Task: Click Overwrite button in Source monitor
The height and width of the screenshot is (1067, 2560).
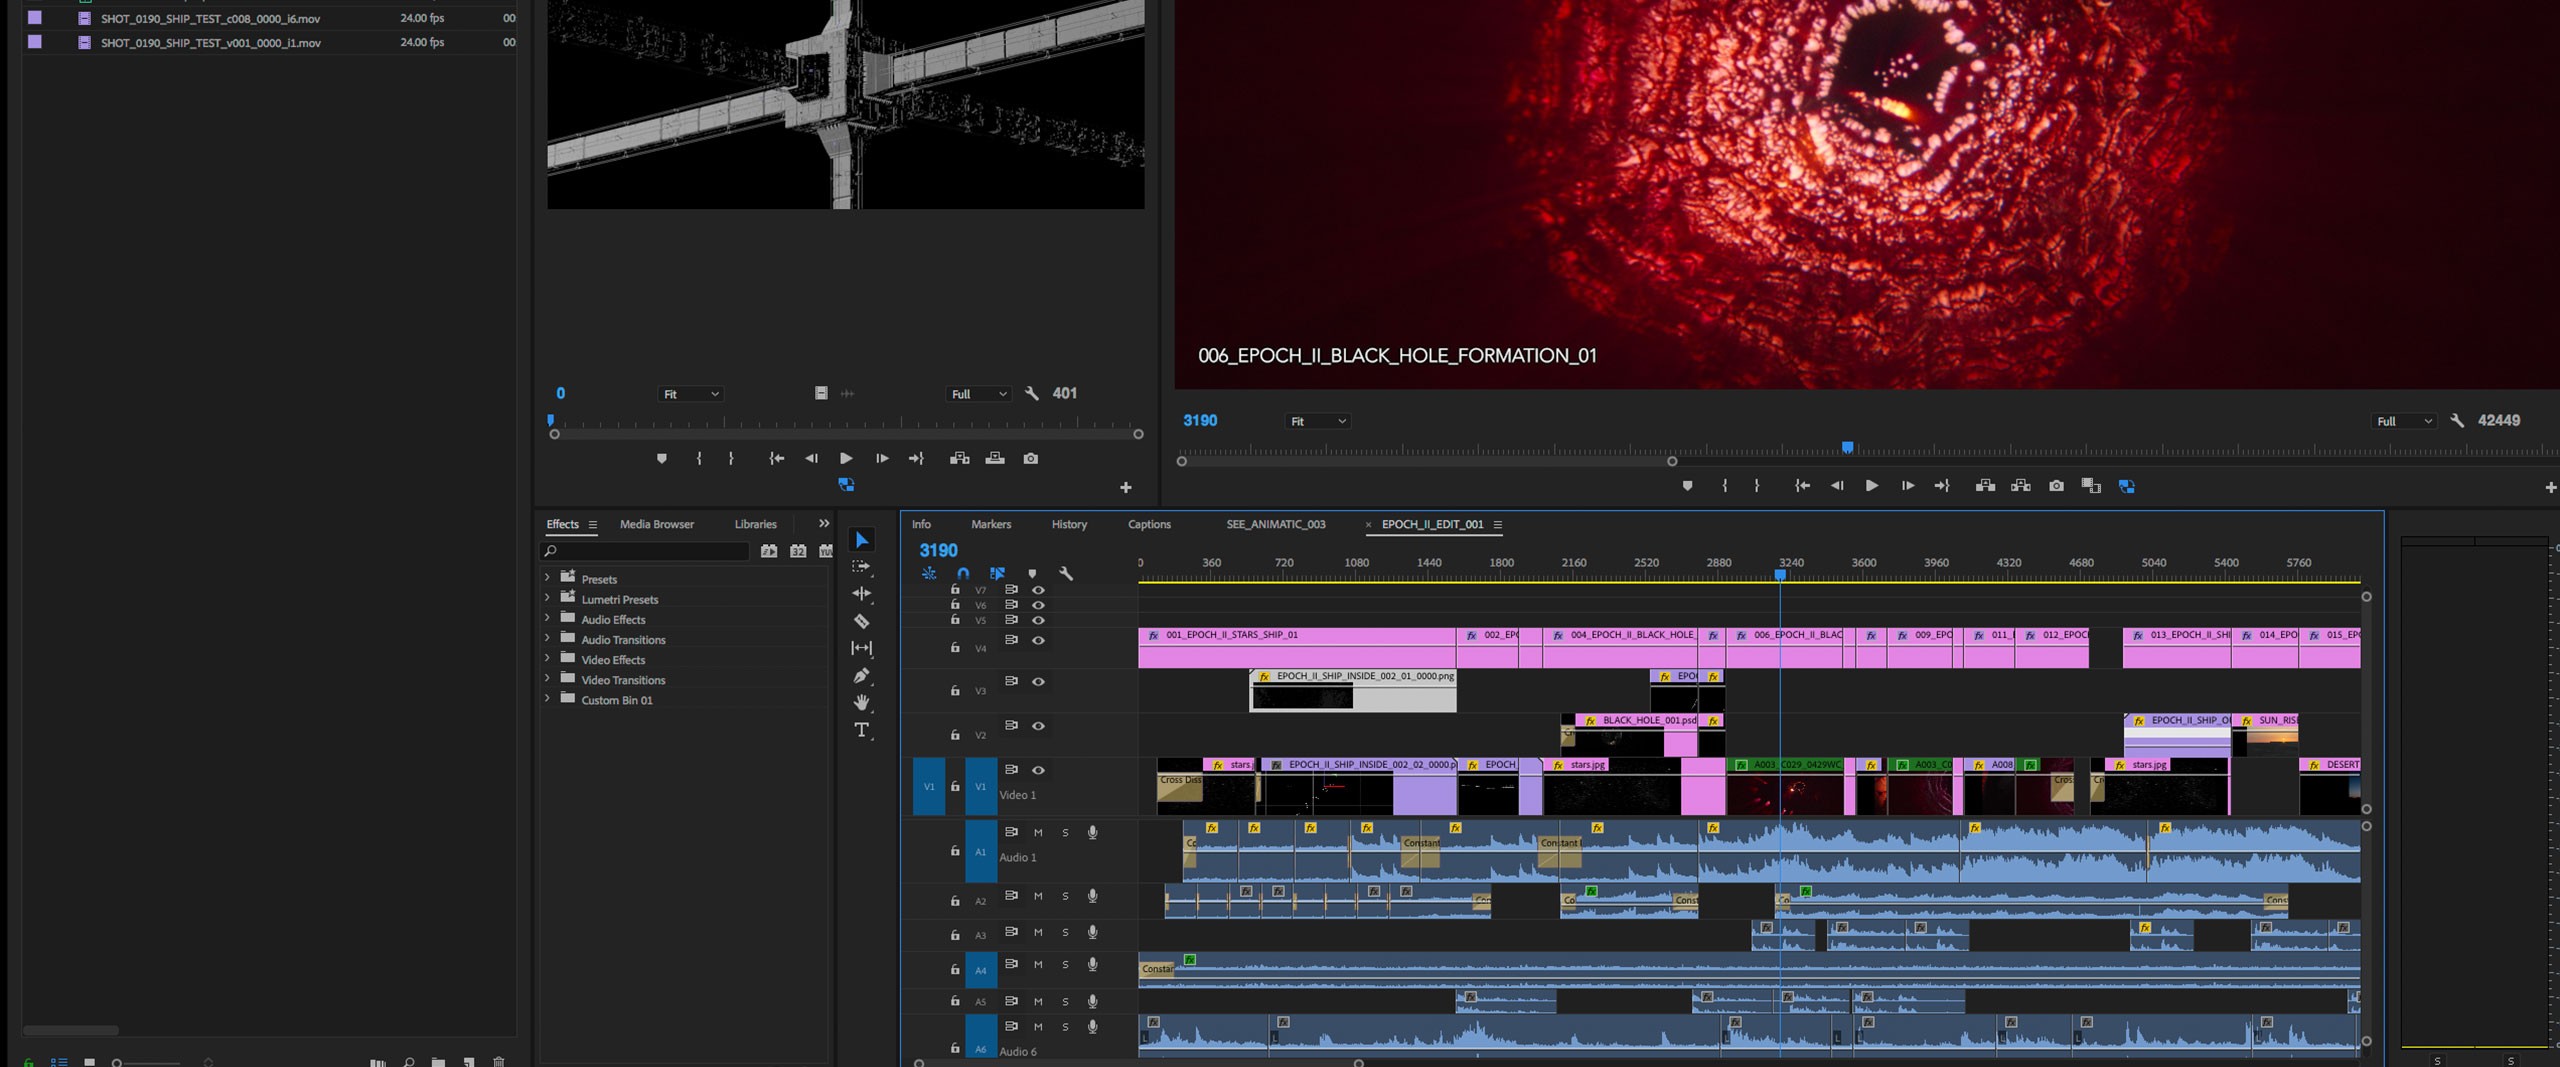Action: [x=995, y=458]
